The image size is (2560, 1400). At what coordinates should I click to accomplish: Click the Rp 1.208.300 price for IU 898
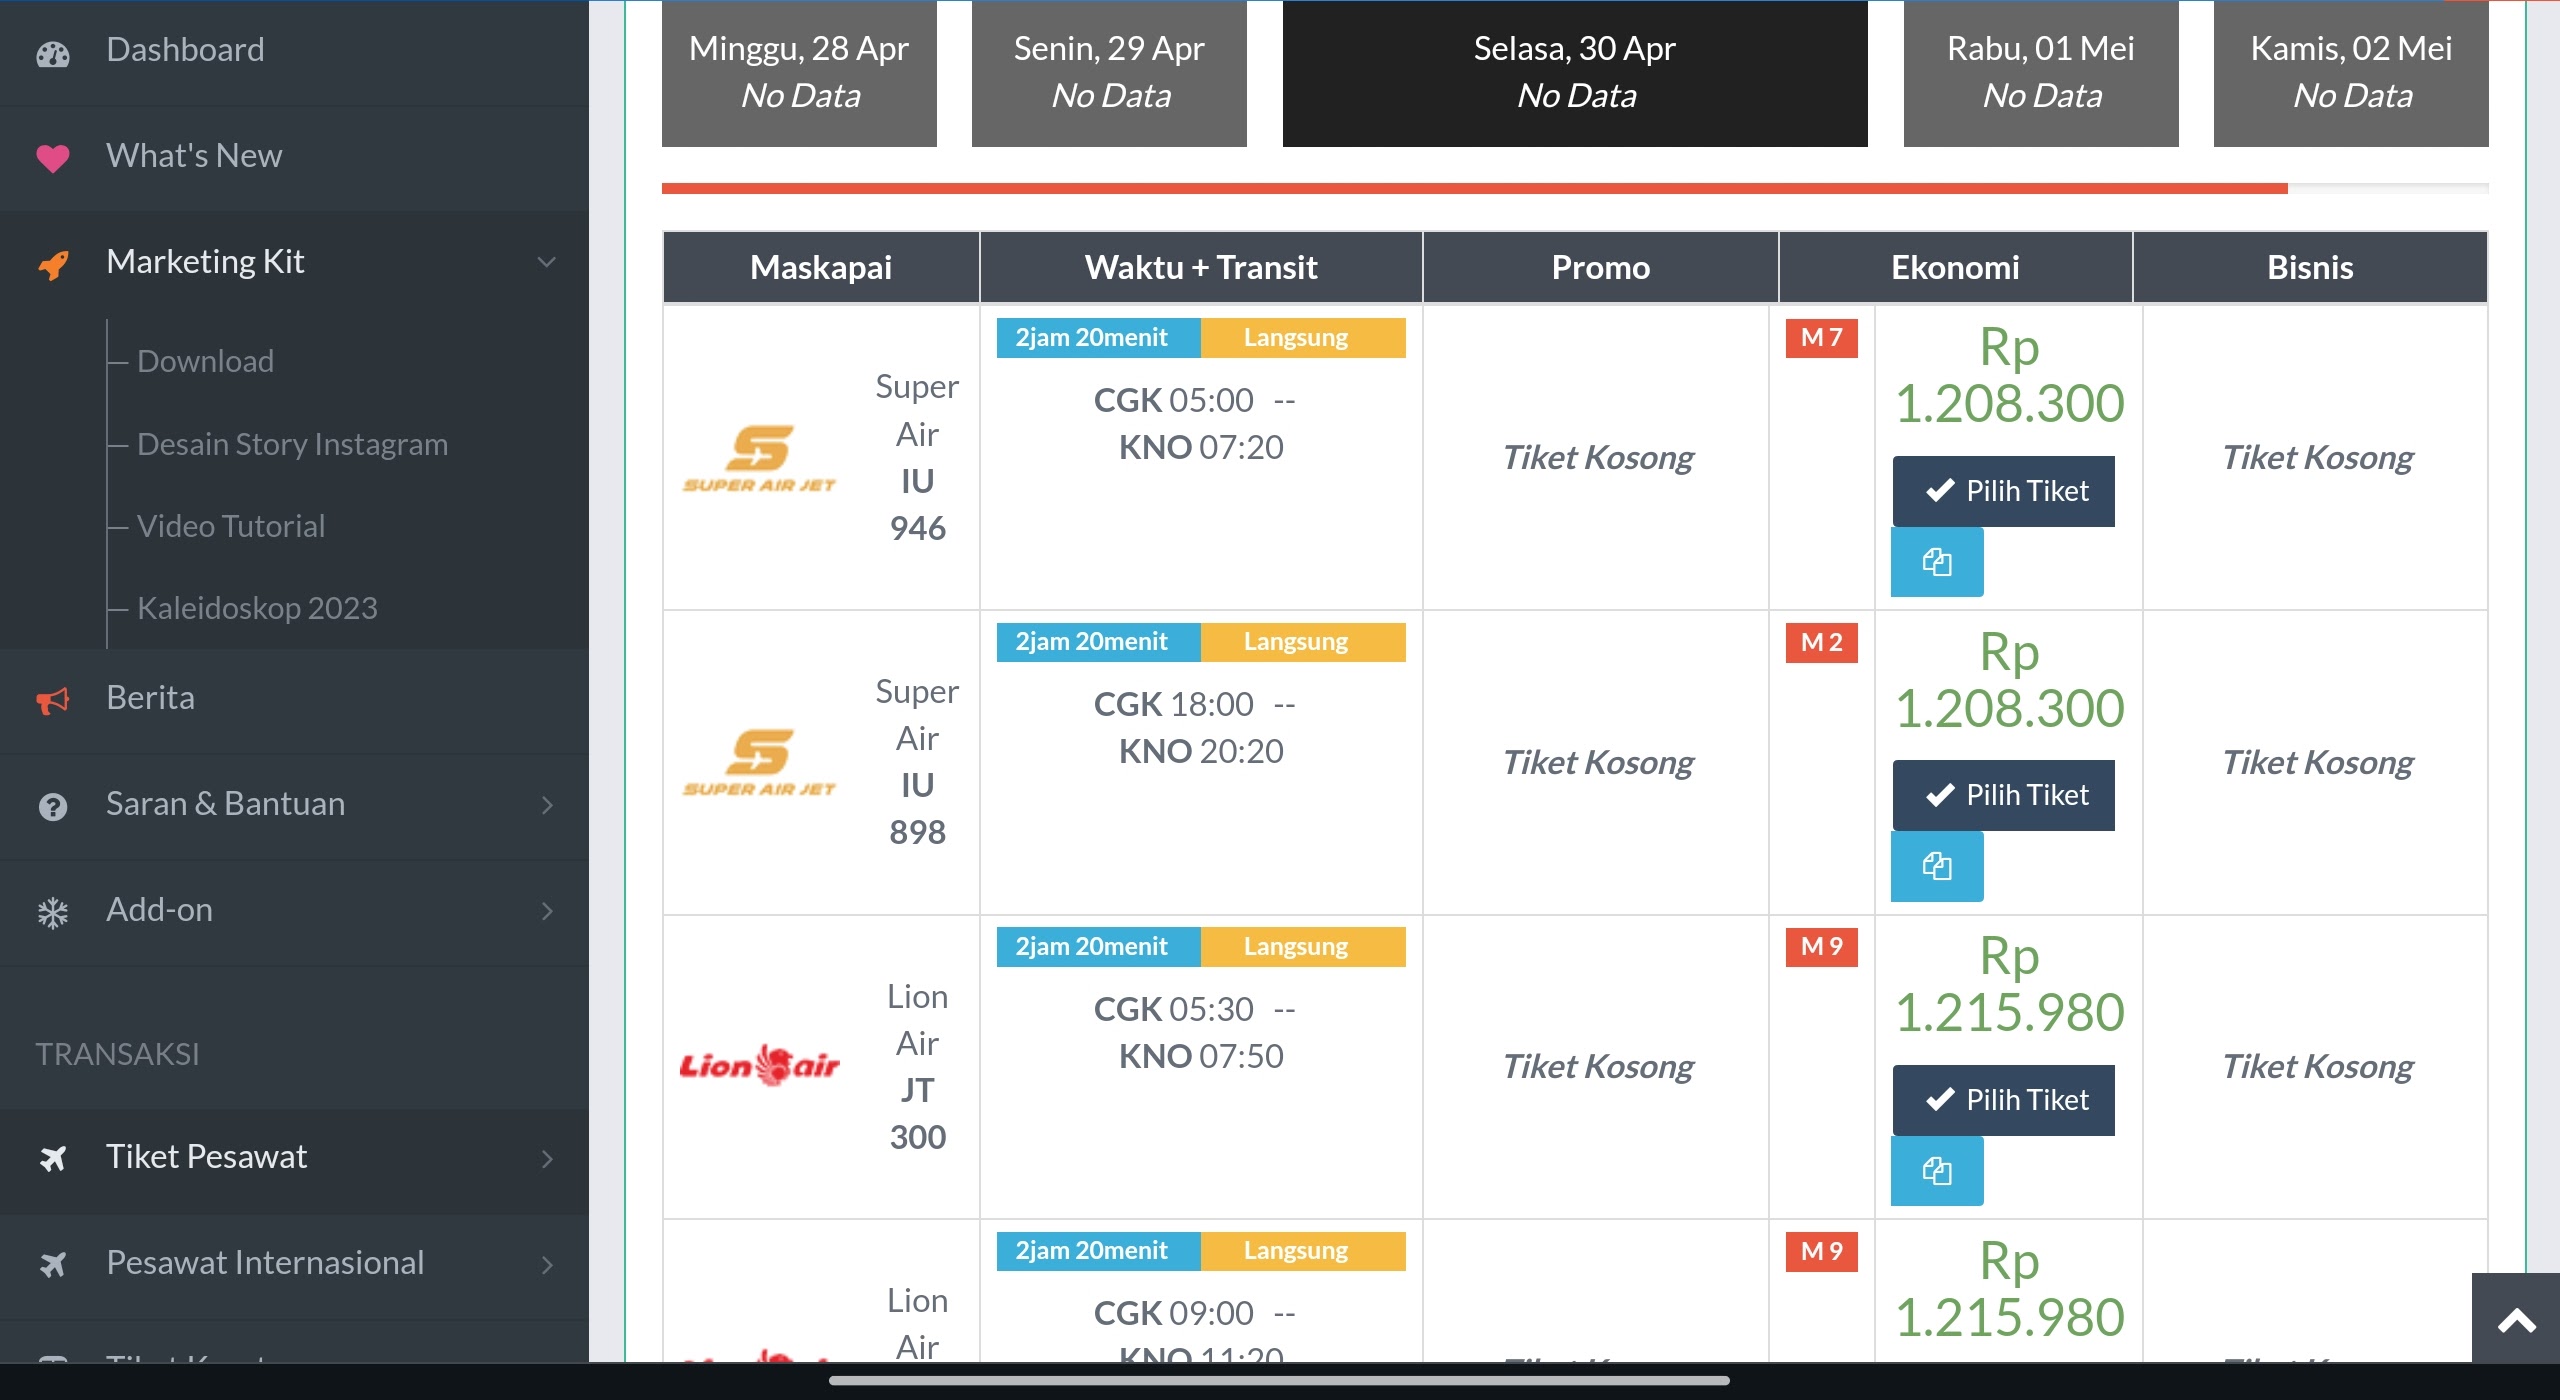click(2009, 680)
